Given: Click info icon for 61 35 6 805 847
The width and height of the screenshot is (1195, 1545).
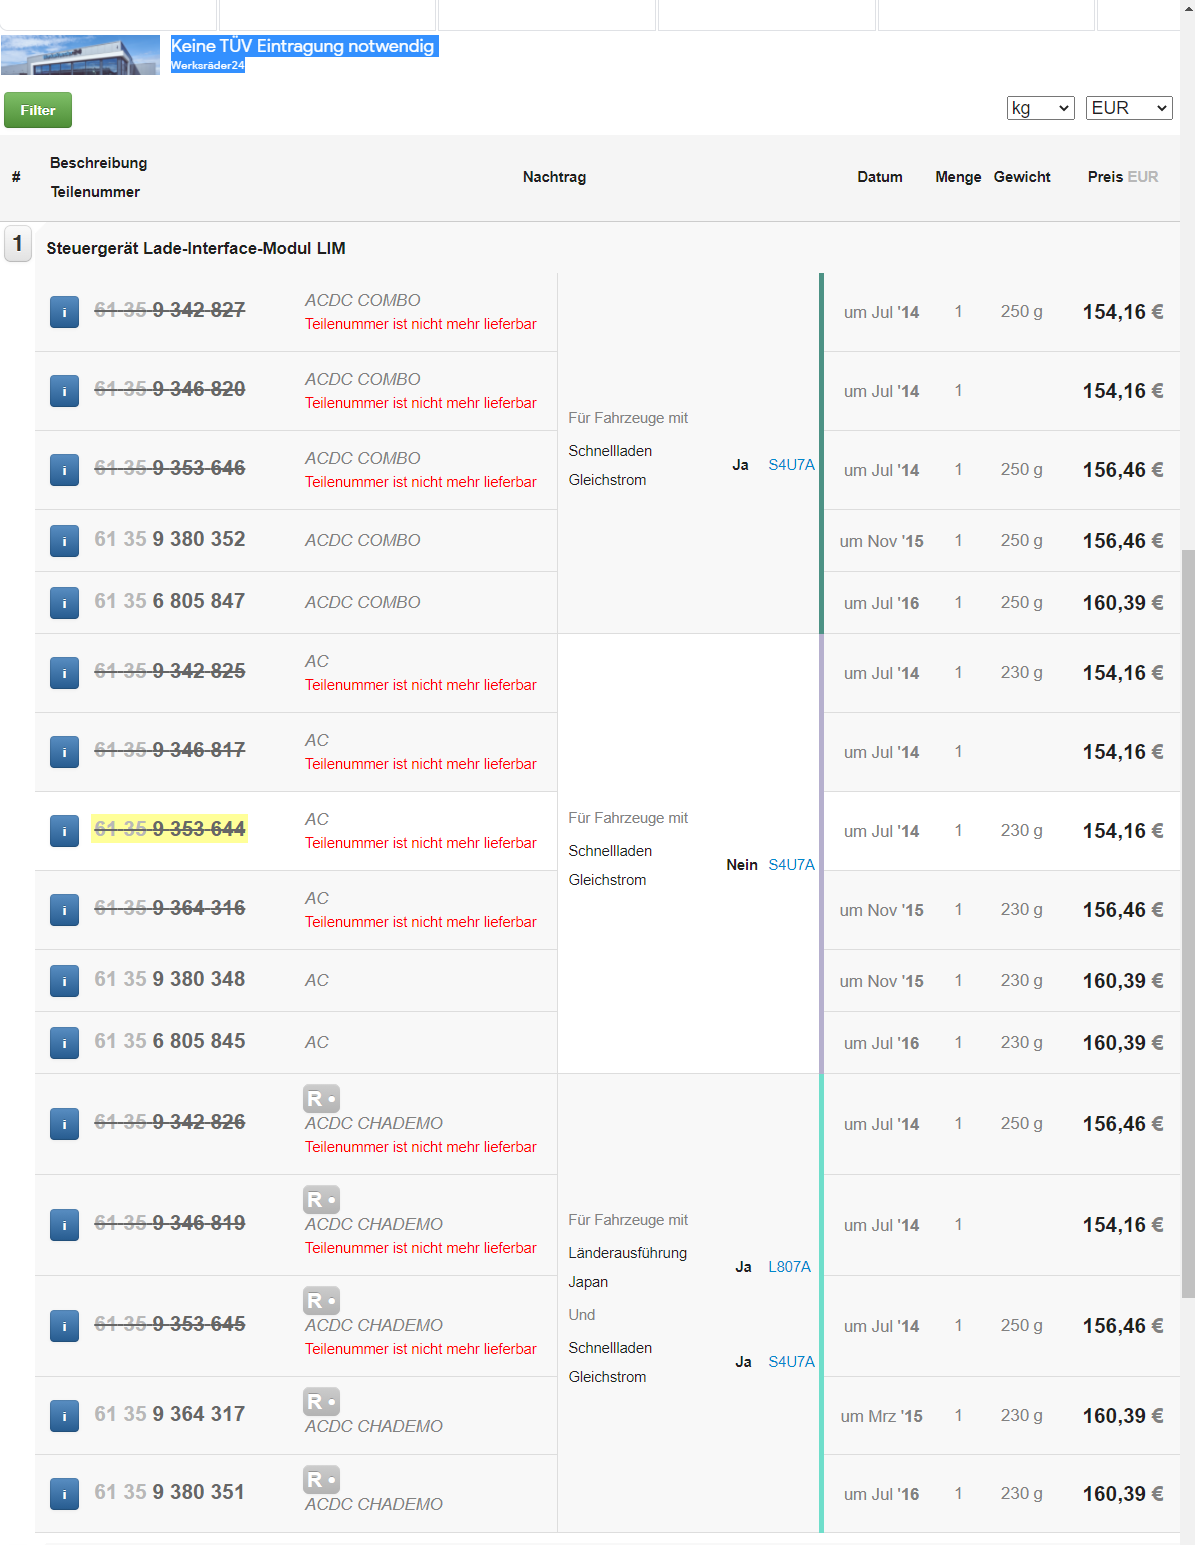Looking at the screenshot, I should tap(64, 603).
